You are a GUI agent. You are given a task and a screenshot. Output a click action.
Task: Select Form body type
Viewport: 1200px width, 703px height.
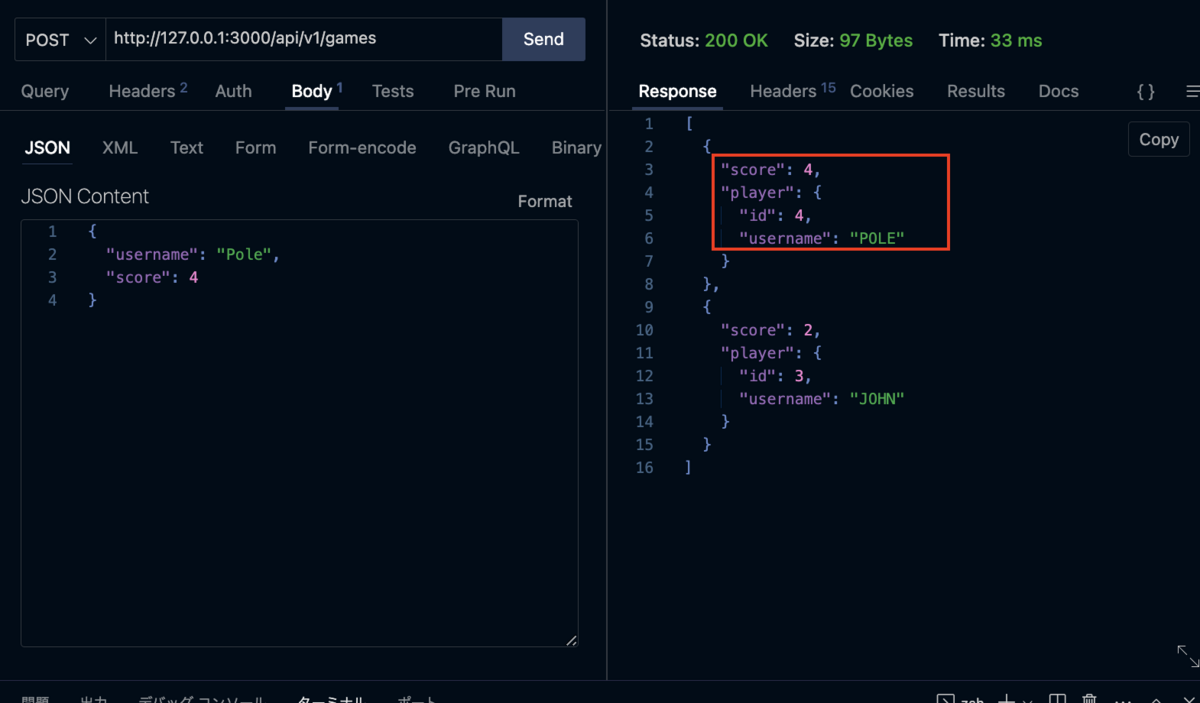point(255,148)
